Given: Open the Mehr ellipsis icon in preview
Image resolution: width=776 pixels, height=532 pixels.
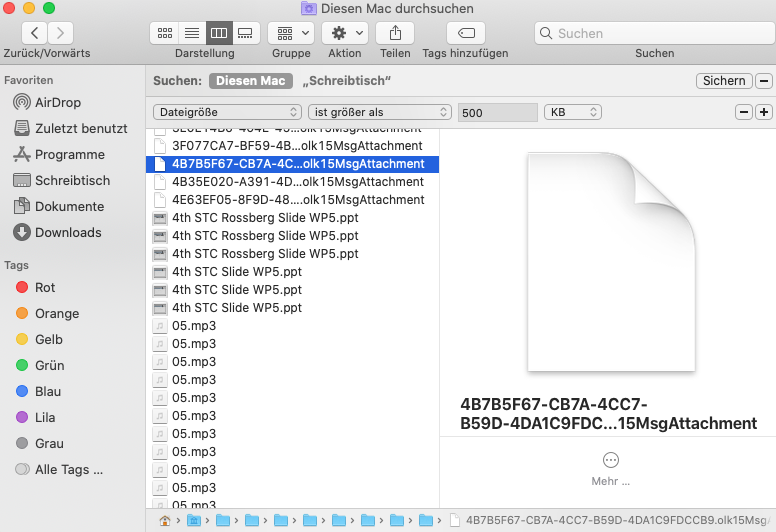Looking at the screenshot, I should click(x=611, y=460).
